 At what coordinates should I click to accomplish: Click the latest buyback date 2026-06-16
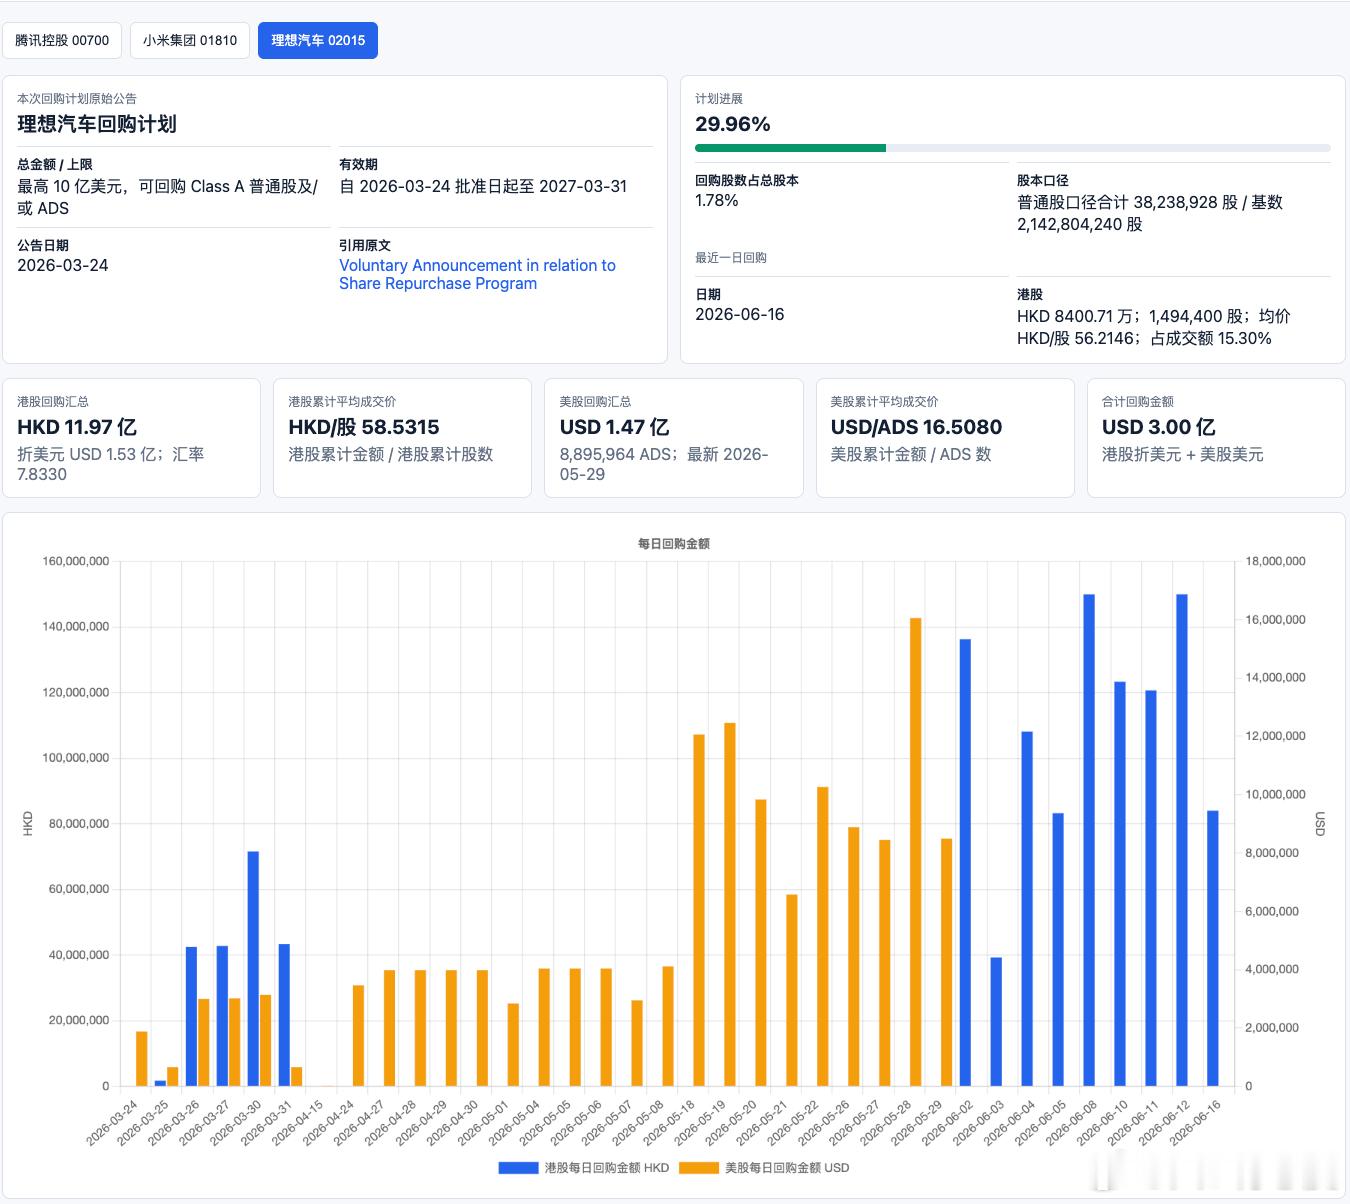pyautogui.click(x=740, y=314)
